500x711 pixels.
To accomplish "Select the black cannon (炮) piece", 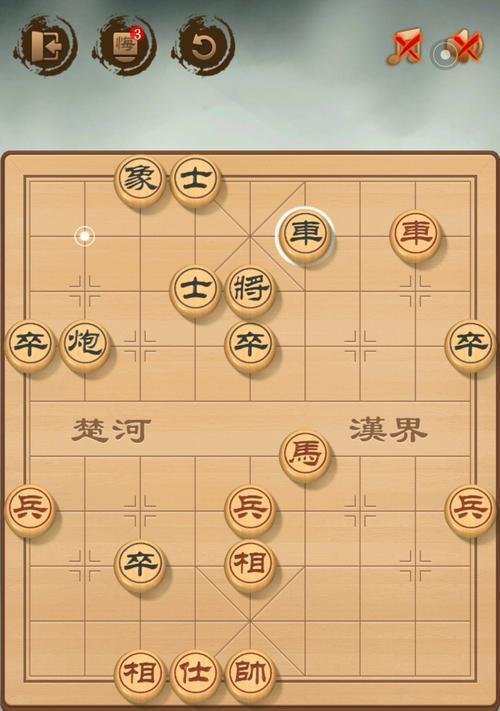I will [85, 346].
